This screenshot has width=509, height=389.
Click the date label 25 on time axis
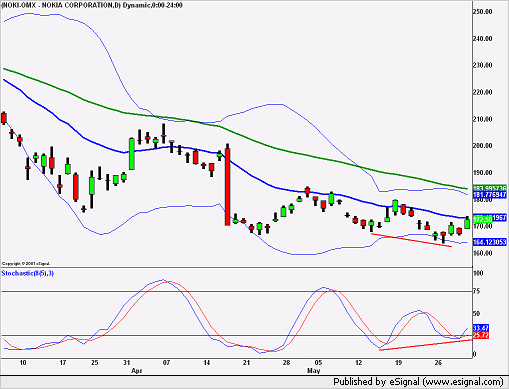tap(95, 363)
